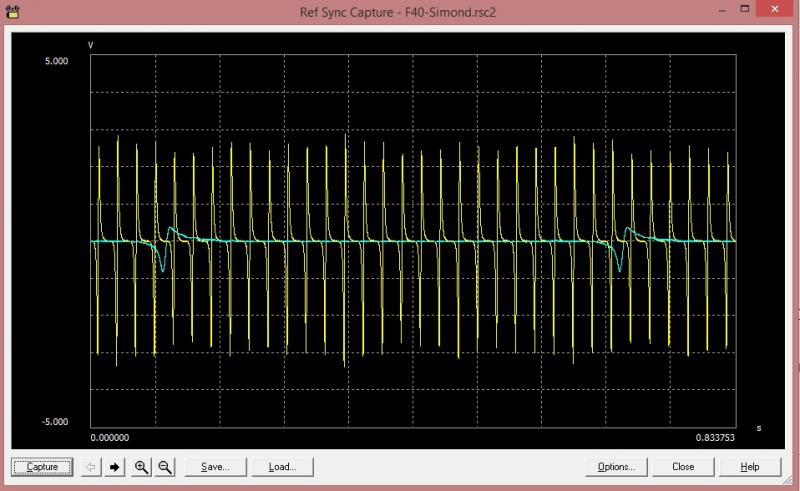Click the 0.833753 end time label
Viewport: 800px width, 491px height.
[715, 438]
